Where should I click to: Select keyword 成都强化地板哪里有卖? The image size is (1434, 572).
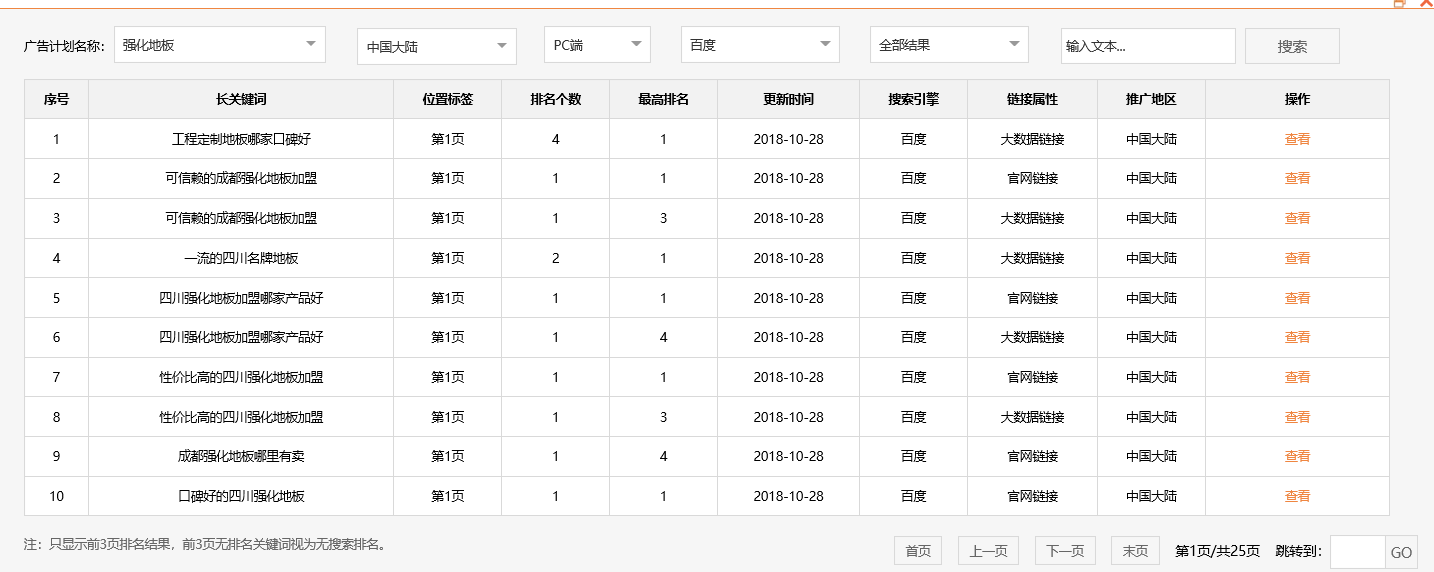pos(241,456)
